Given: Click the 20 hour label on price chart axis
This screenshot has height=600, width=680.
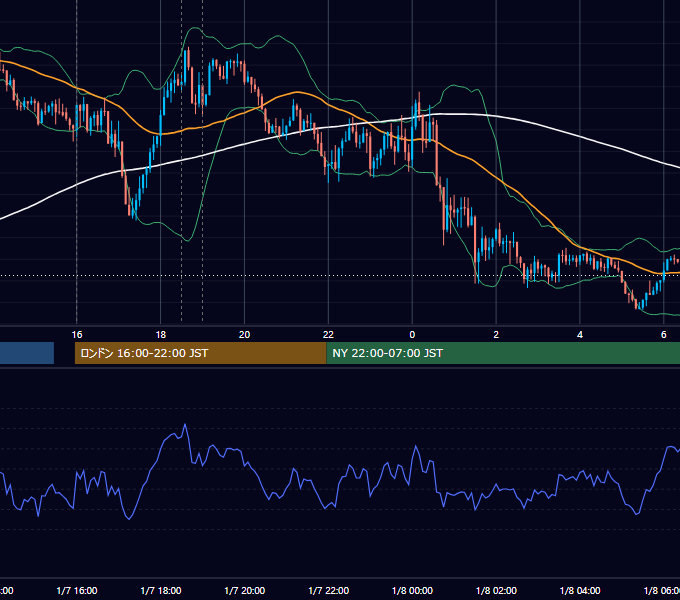Looking at the screenshot, I should [x=244, y=334].
